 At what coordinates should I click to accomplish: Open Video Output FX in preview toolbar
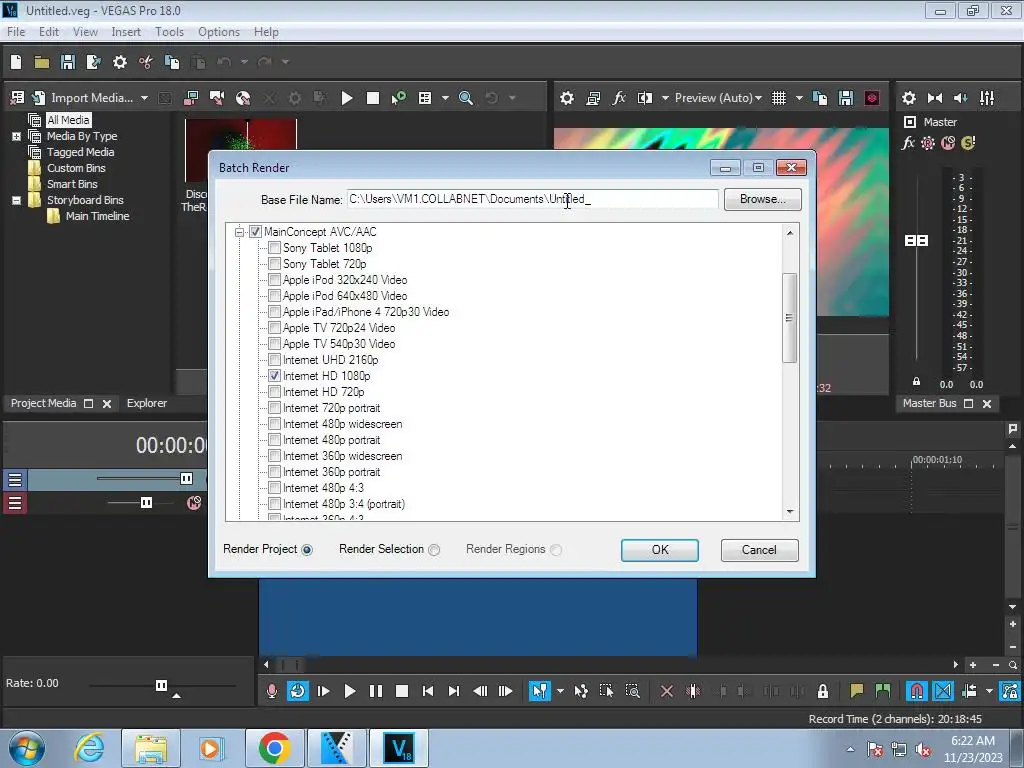coord(618,98)
